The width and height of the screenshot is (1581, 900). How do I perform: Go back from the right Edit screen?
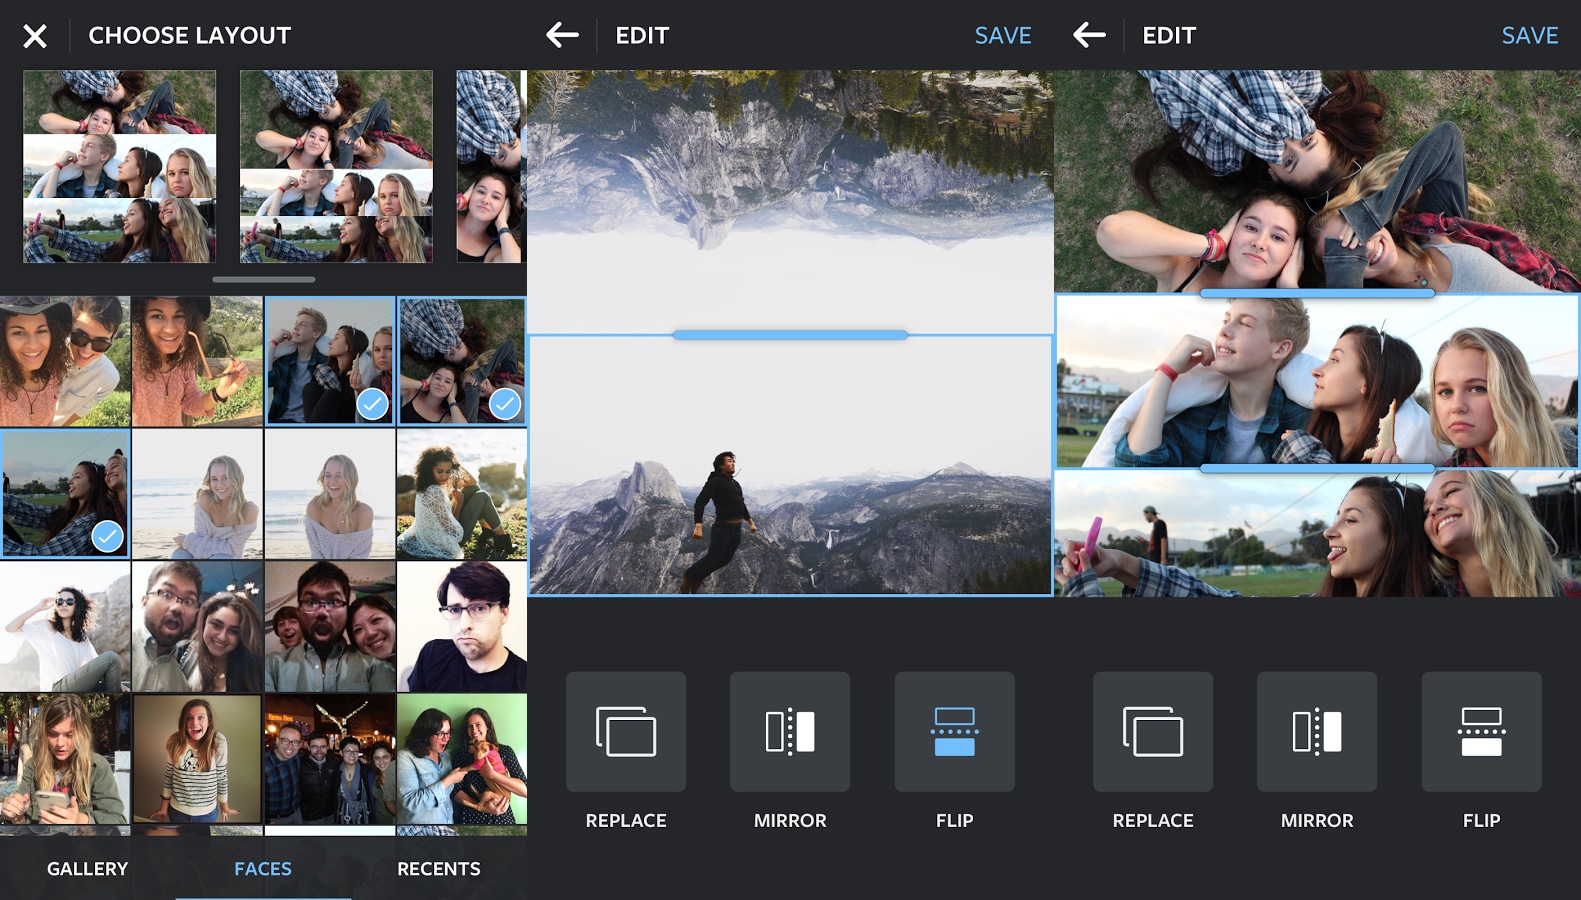(x=1089, y=36)
